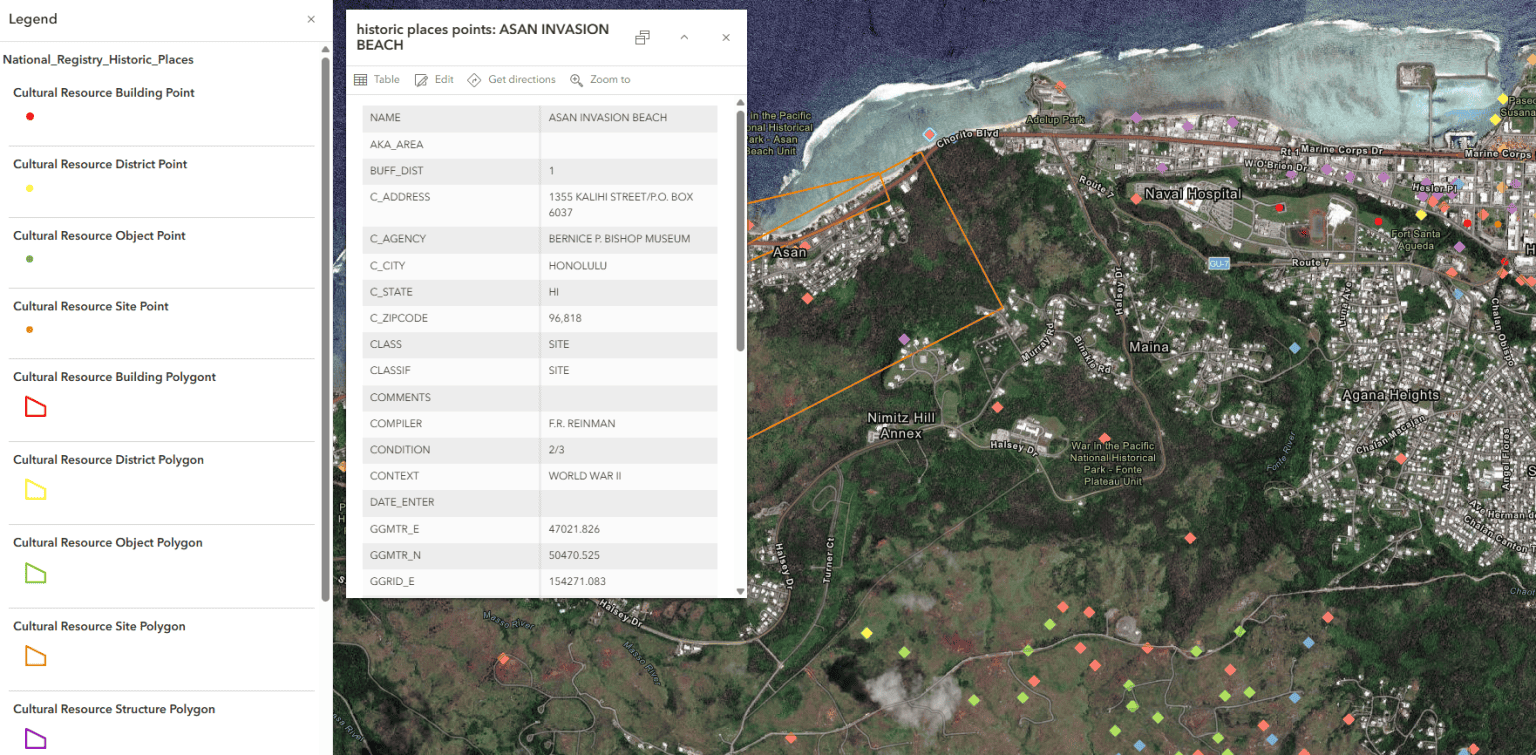This screenshot has height=755, width=1536.
Task: Click the Get directions diamond icon
Action: pyautogui.click(x=474, y=79)
